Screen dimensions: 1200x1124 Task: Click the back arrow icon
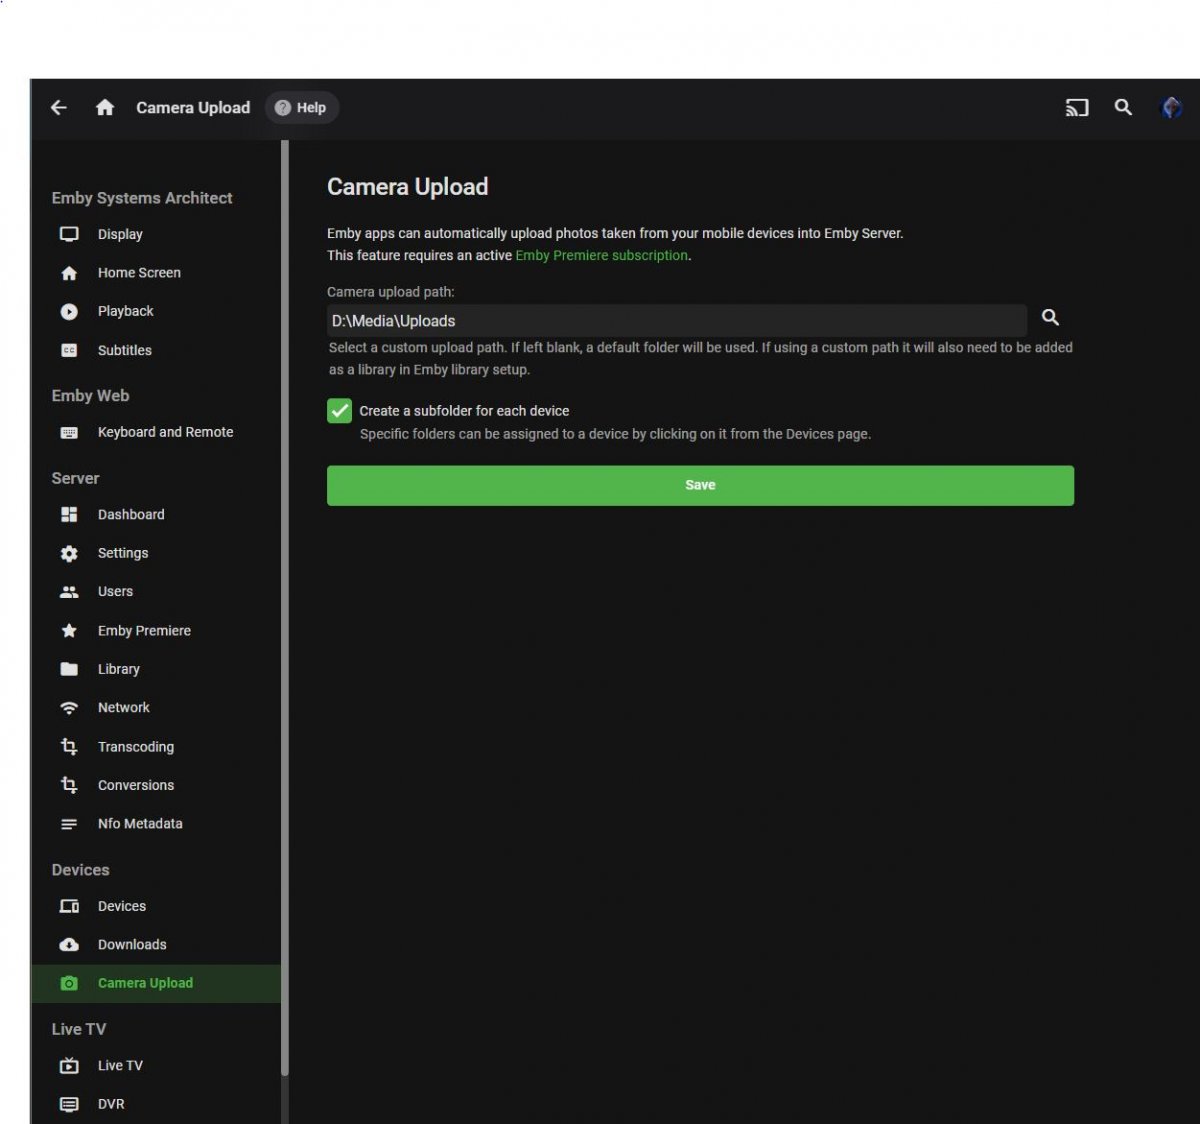[59, 108]
